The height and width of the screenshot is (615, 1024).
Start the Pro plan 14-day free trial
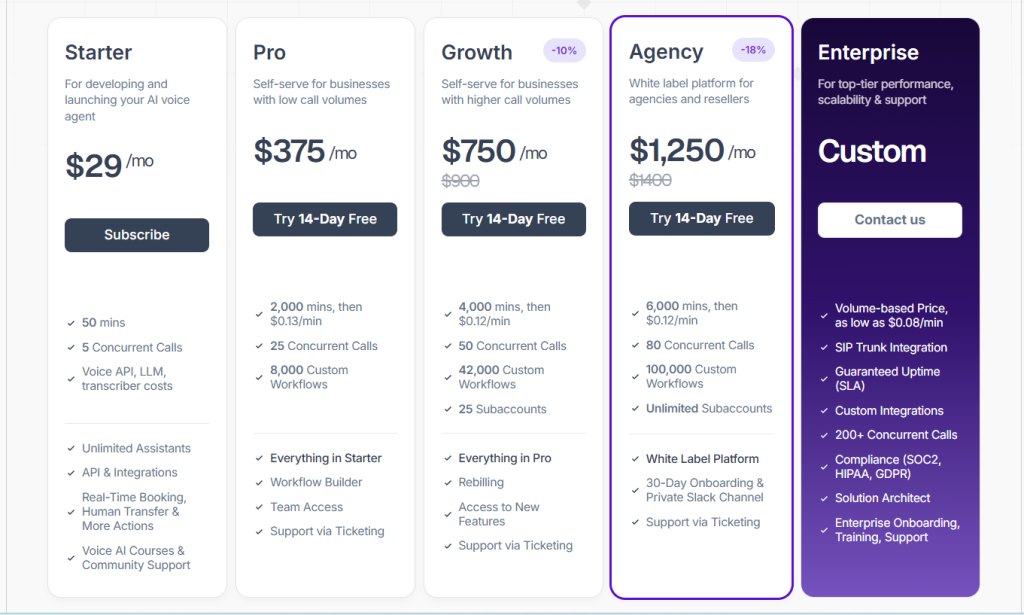[x=325, y=219]
